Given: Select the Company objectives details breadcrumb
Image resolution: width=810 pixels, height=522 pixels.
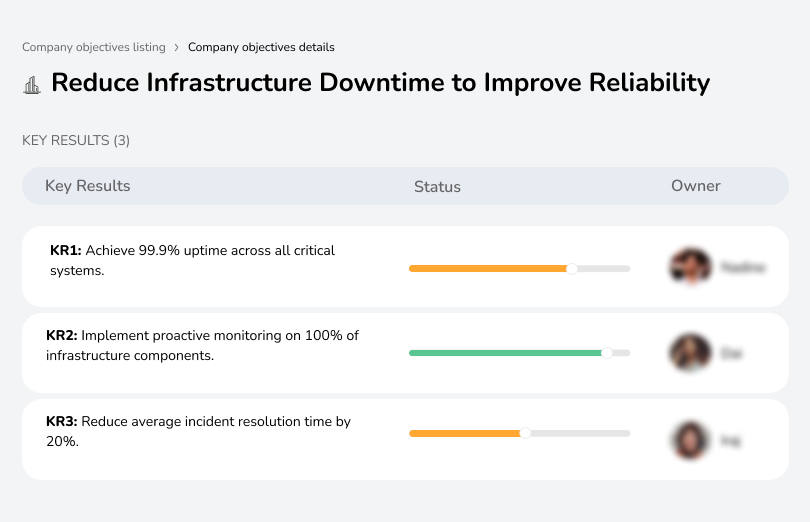Looking at the screenshot, I should (261, 47).
